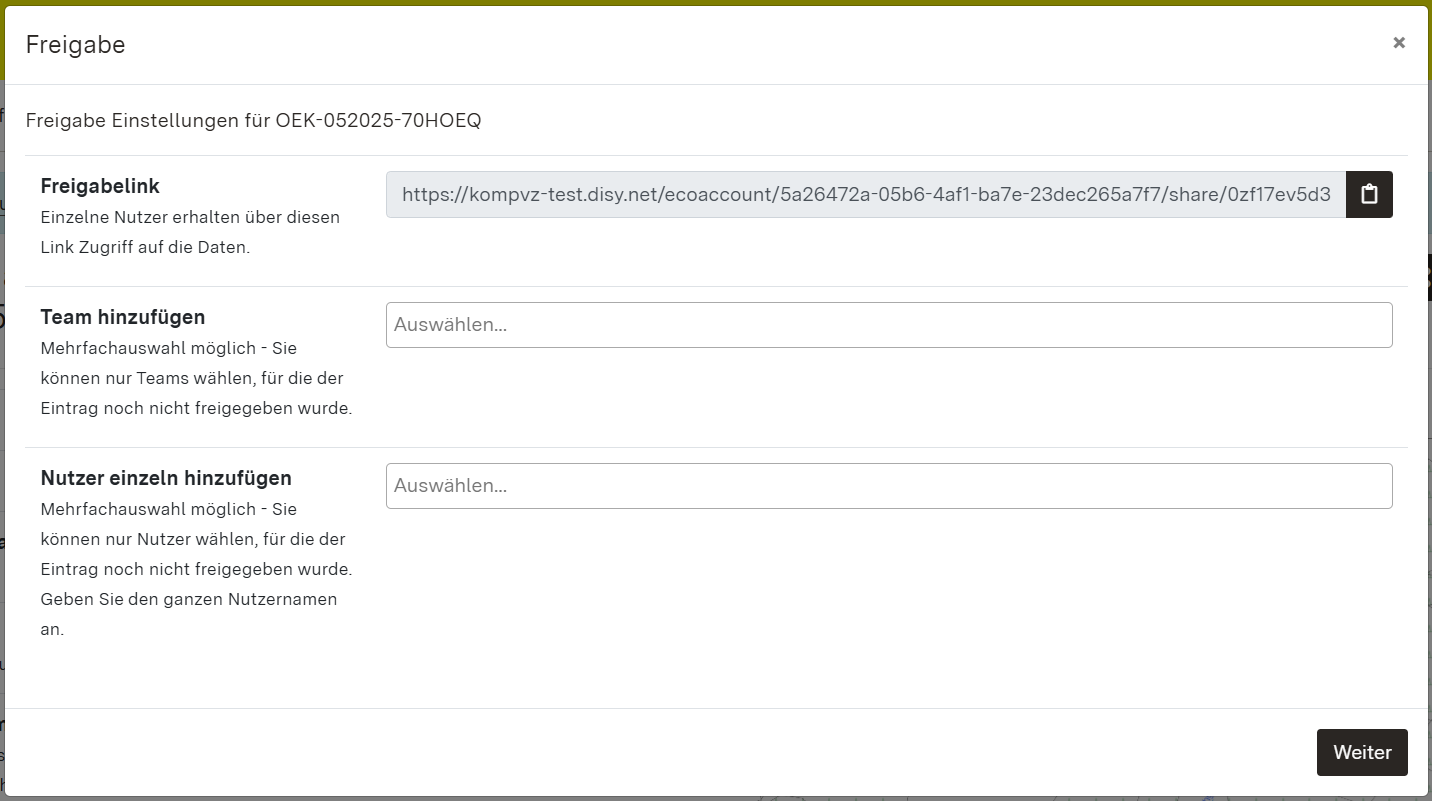Click the Nutzer einzeln hinzufügen label
The height and width of the screenshot is (801, 1432).
click(x=165, y=478)
